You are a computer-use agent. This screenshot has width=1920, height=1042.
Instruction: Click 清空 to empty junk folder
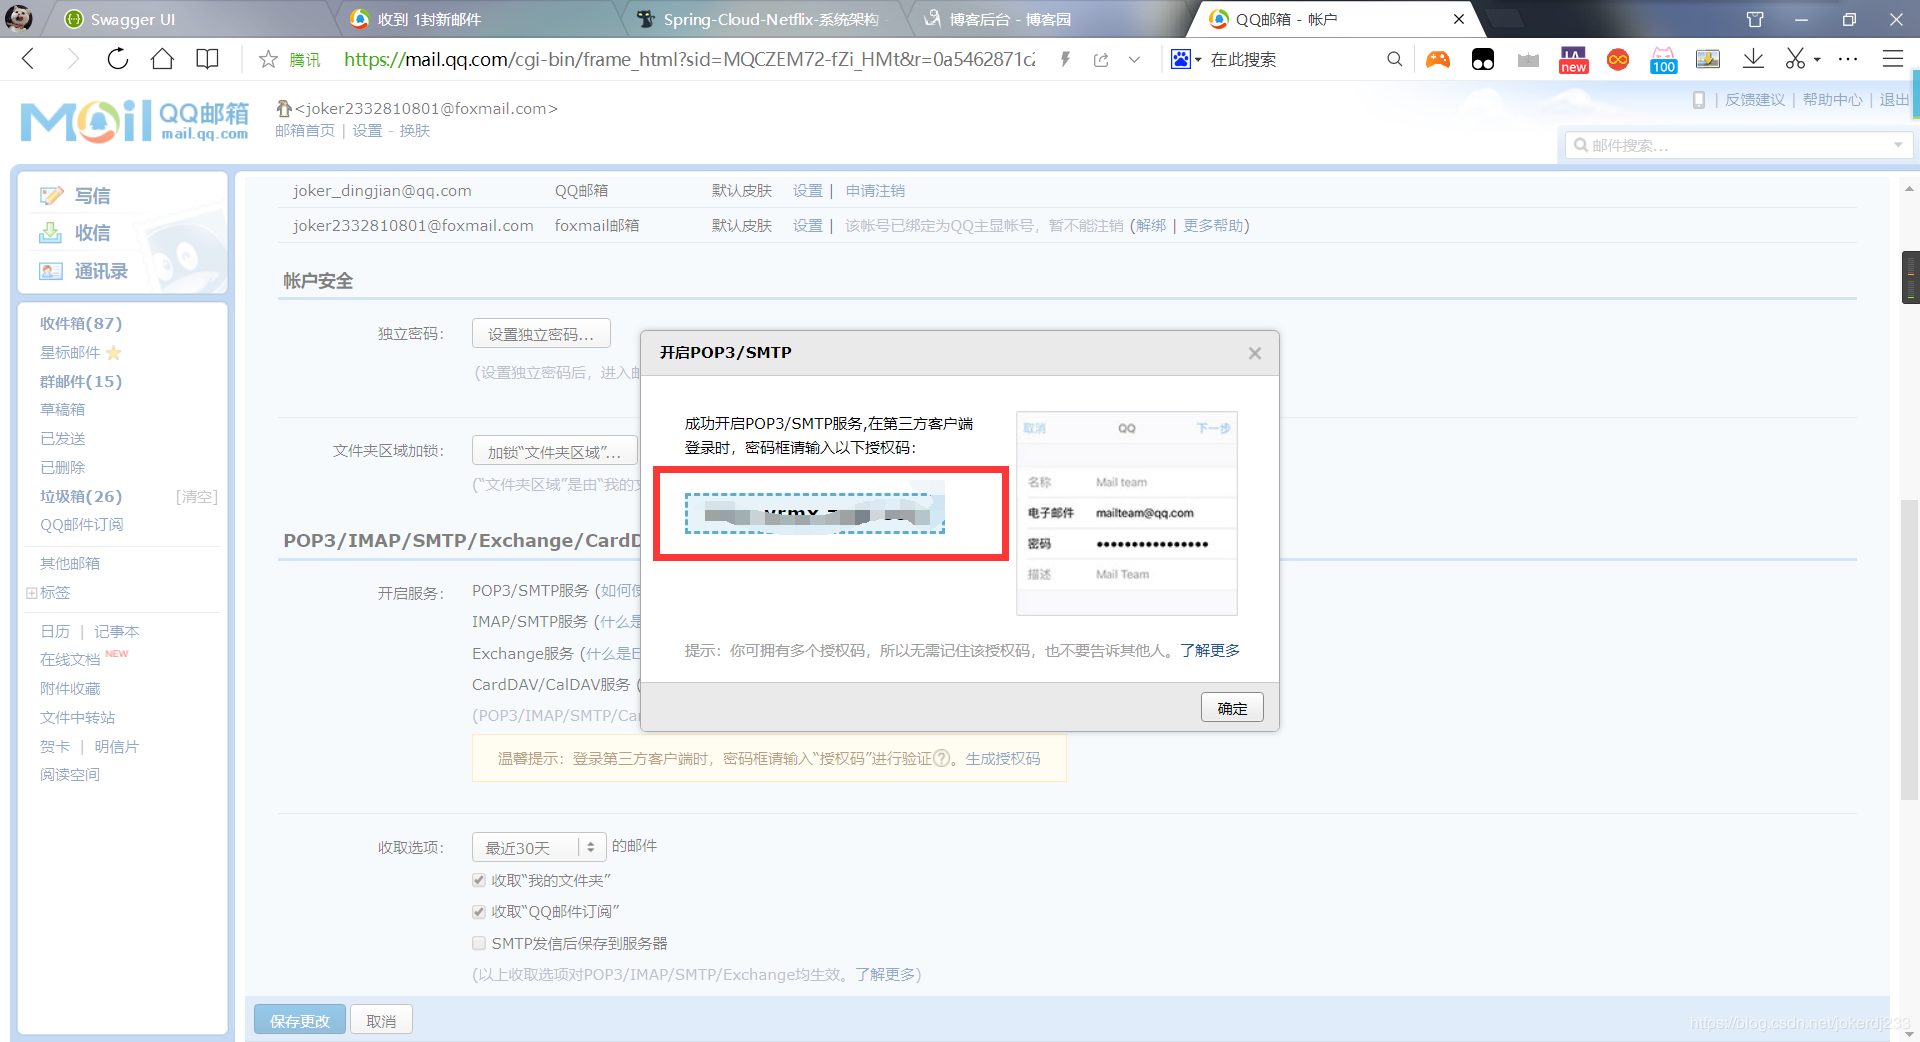click(197, 497)
